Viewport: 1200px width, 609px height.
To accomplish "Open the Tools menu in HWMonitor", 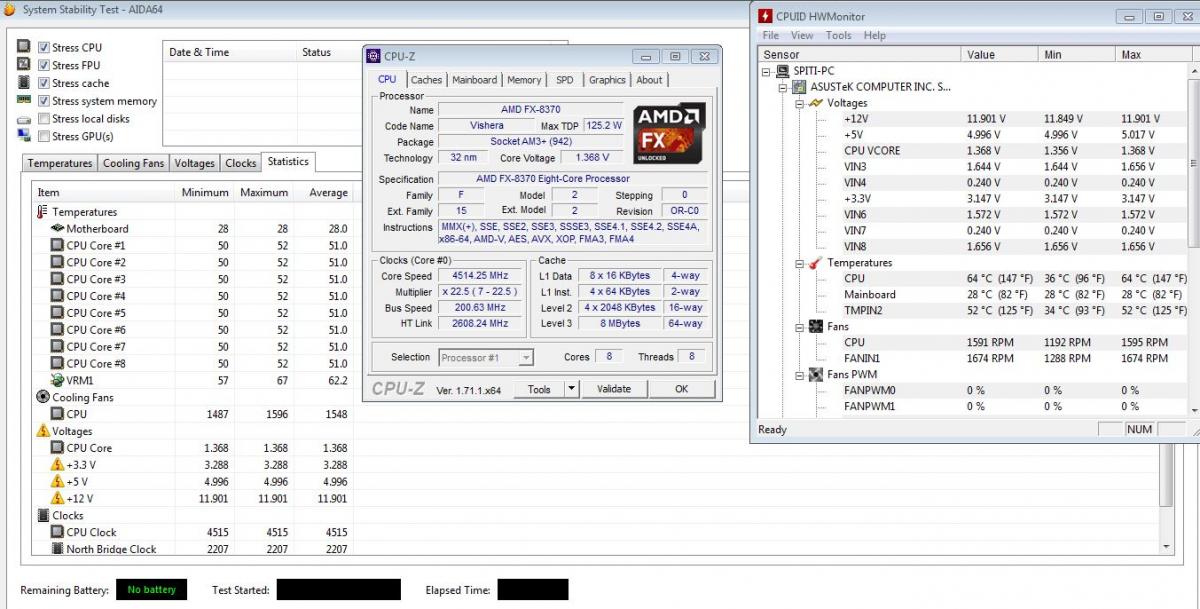I will click(x=839, y=35).
